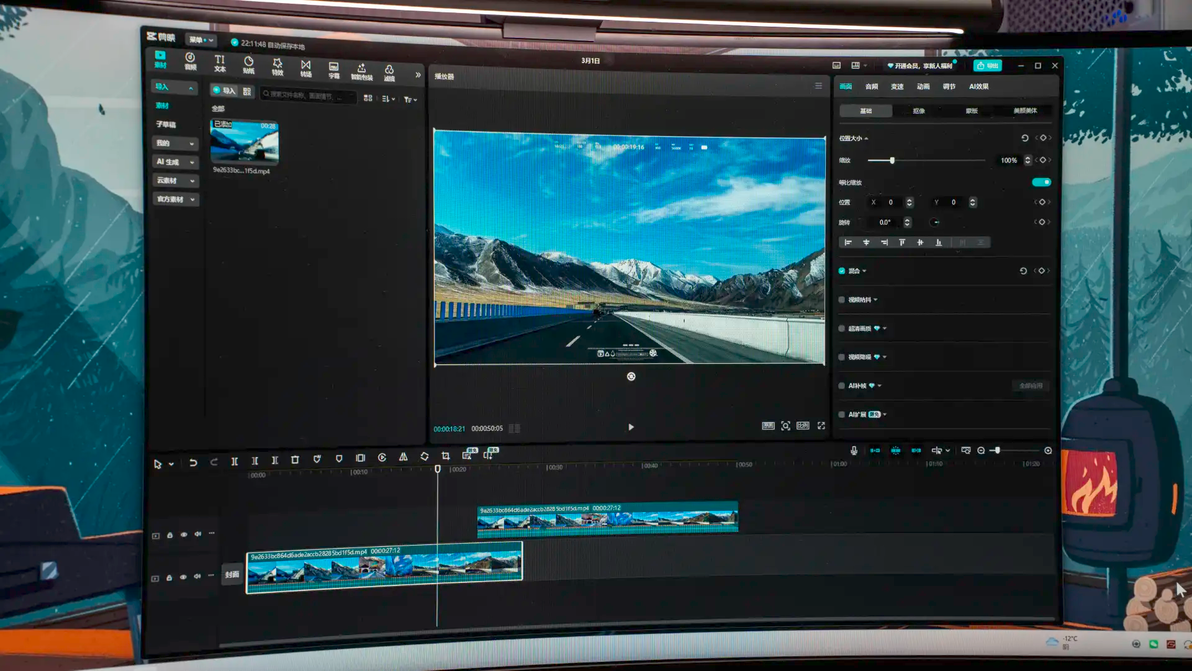
Task: Open the 转场 transitions tab
Action: point(306,68)
